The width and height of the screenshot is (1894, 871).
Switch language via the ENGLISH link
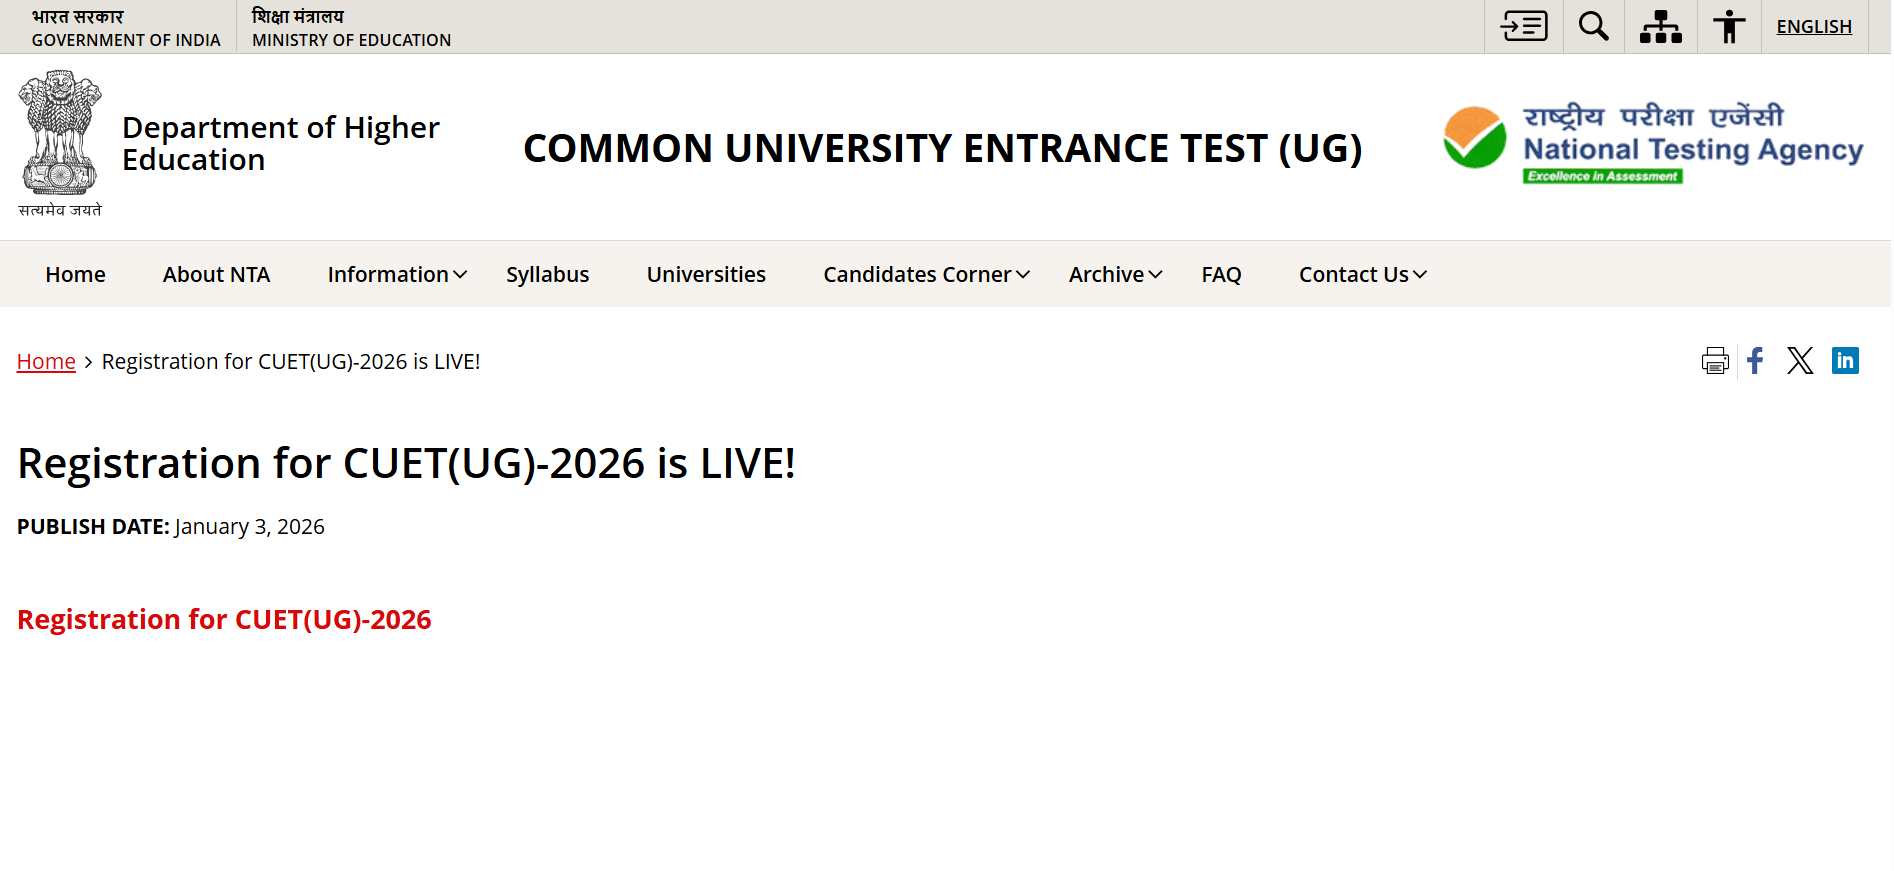pos(1814,27)
